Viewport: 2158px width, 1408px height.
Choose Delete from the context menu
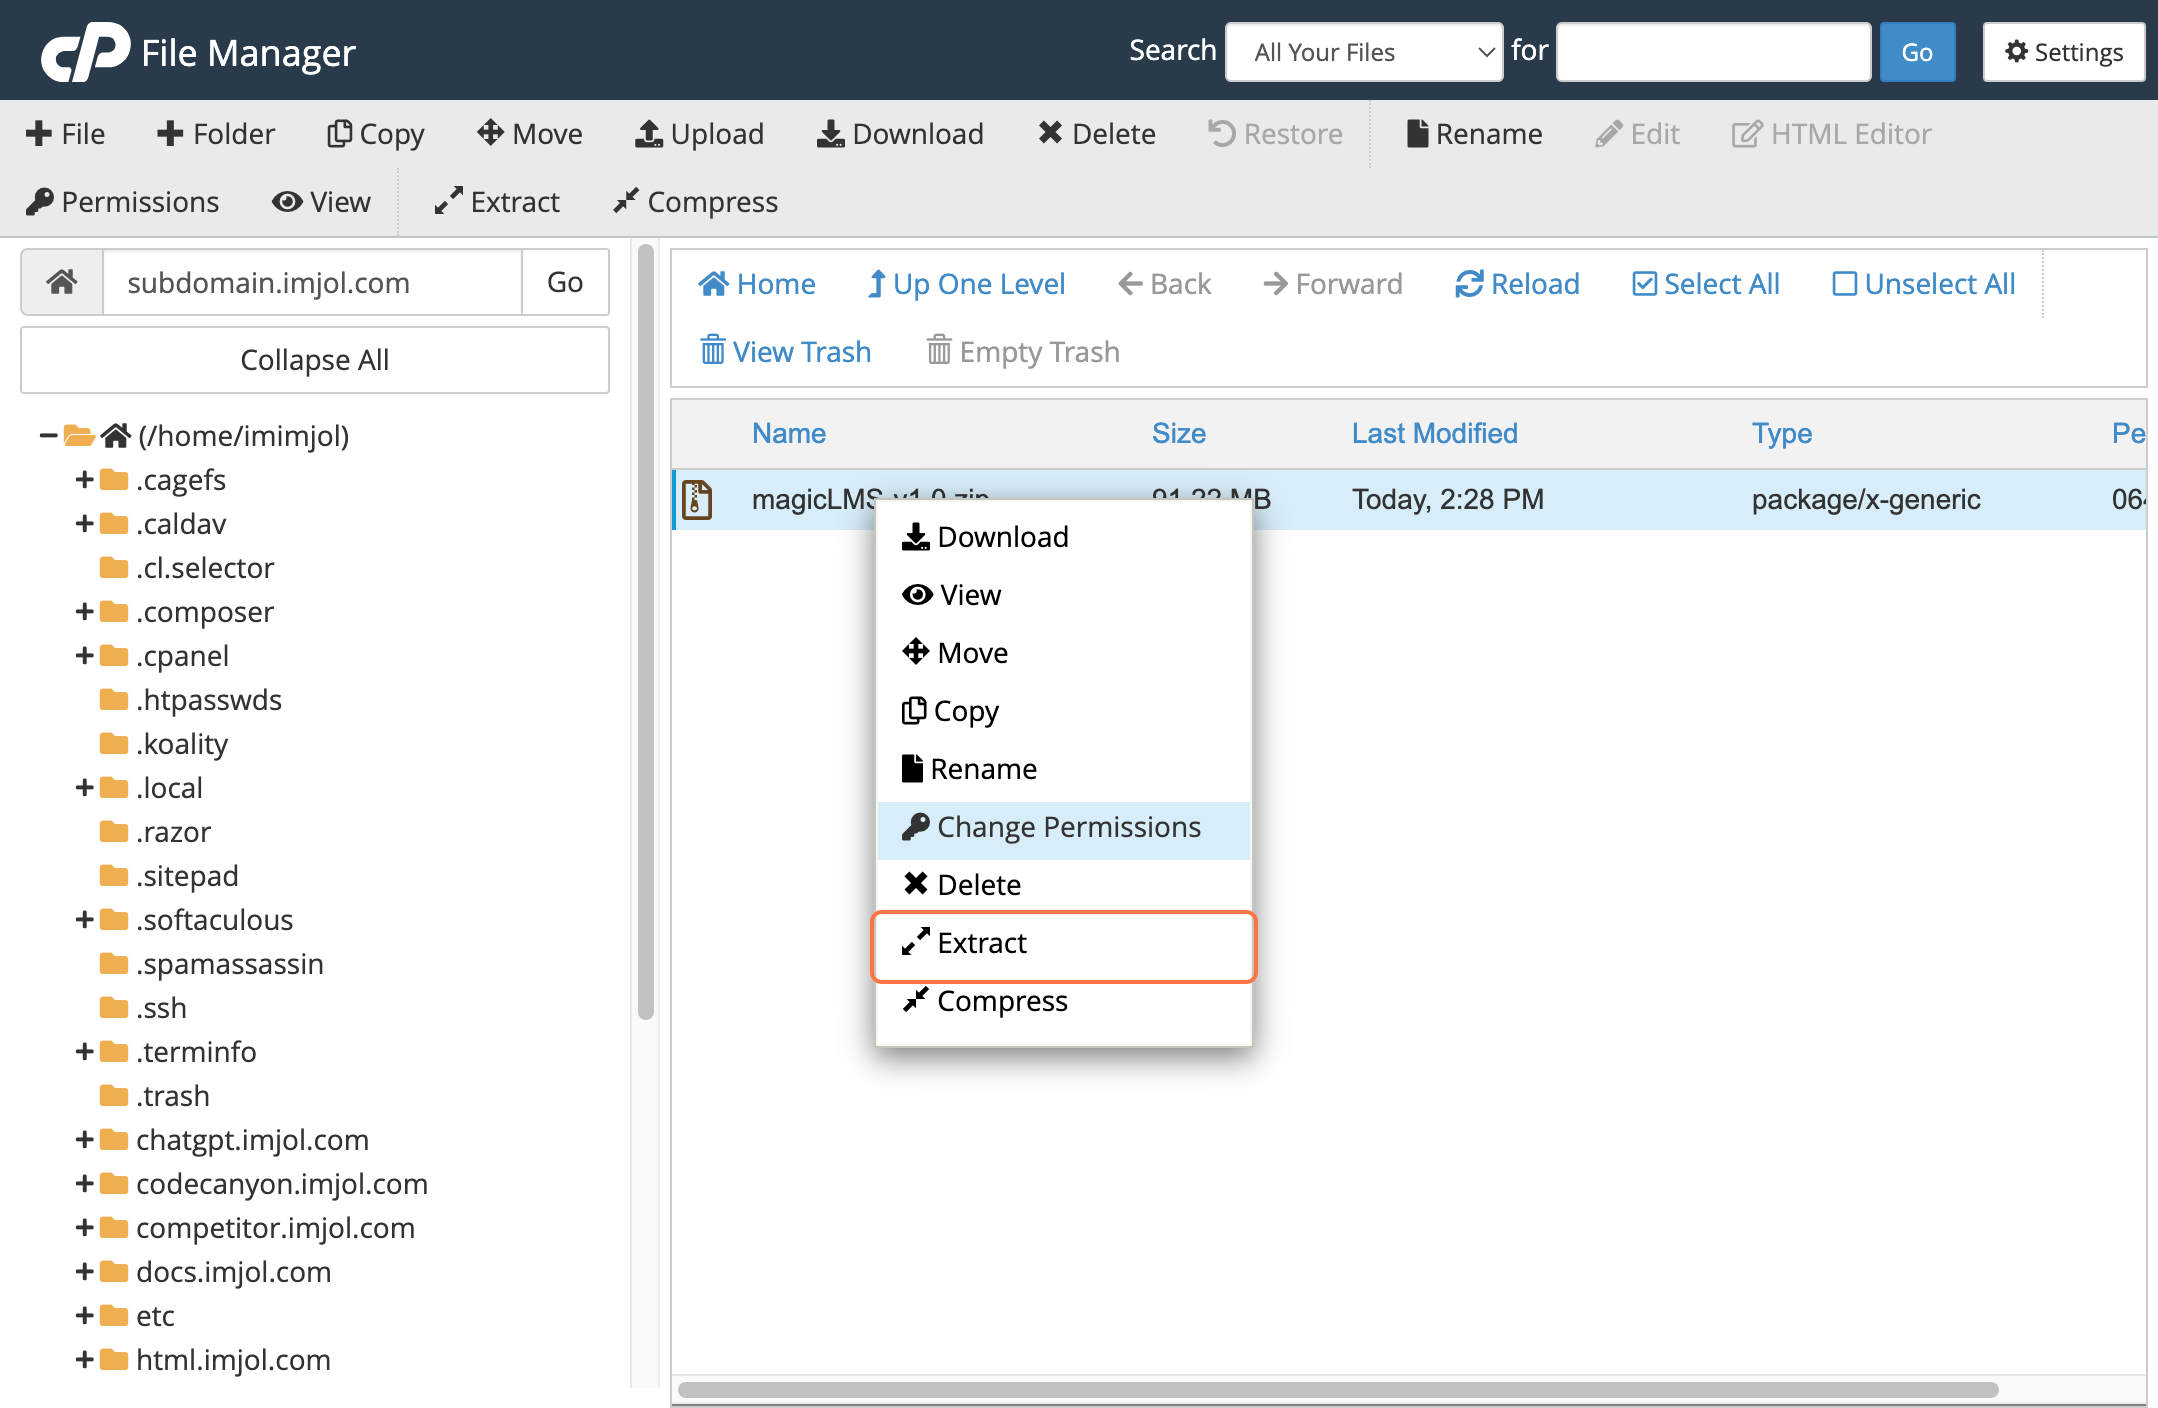[1064, 885]
